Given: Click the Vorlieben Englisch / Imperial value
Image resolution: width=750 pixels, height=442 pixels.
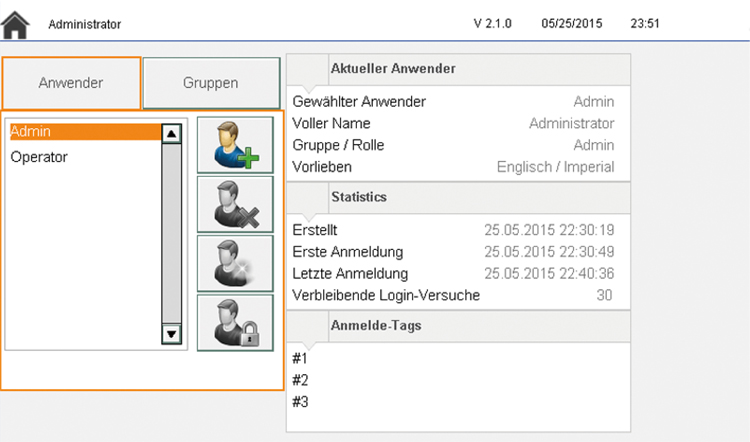Looking at the screenshot, I should pos(555,167).
